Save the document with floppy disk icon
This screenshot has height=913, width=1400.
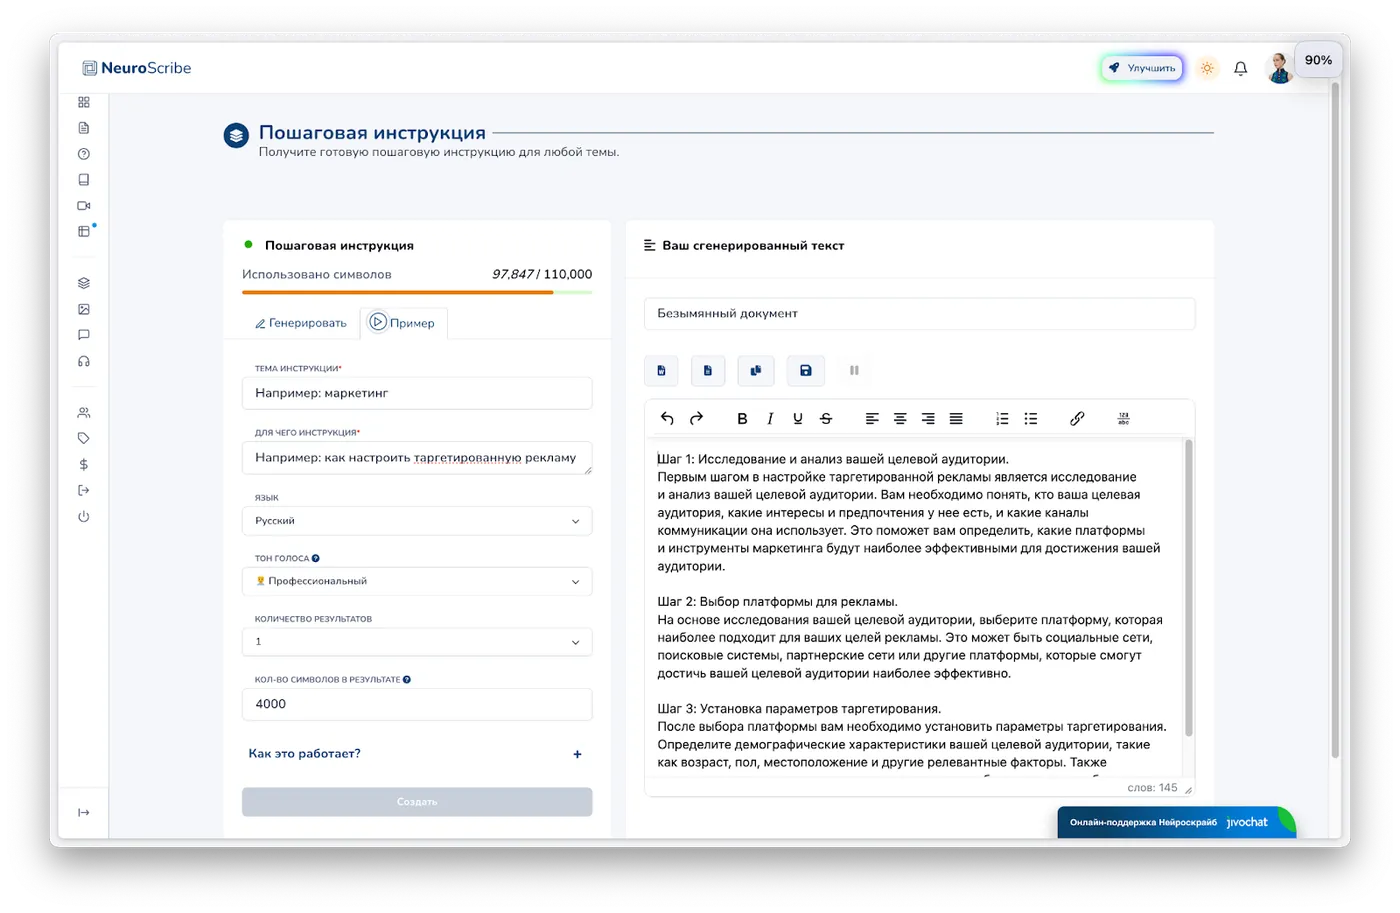tap(806, 371)
